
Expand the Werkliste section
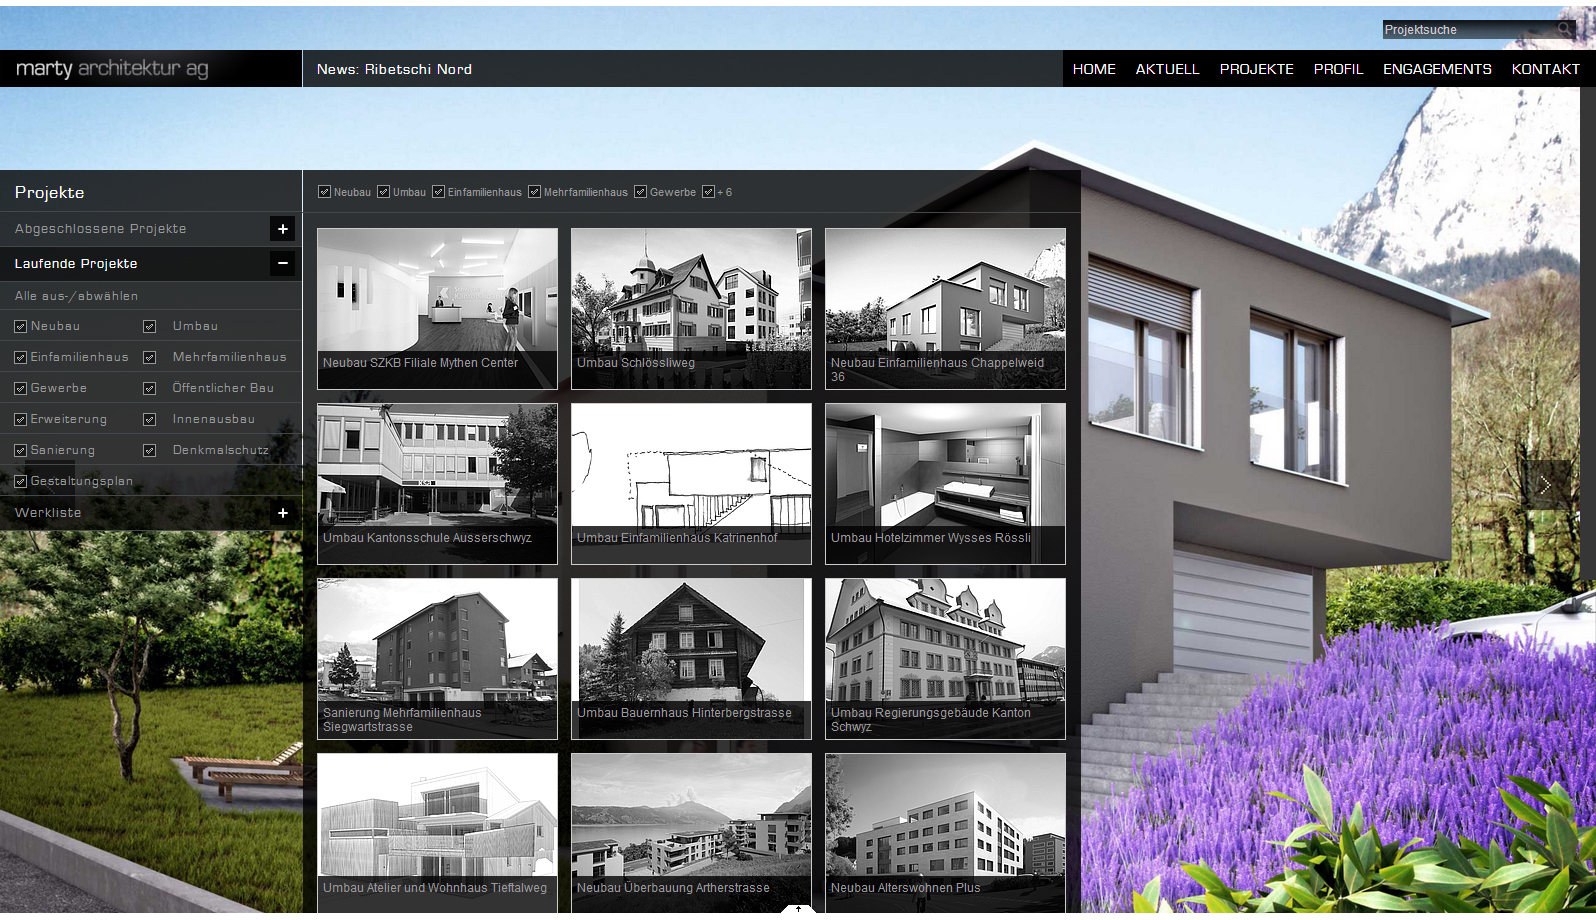coord(282,513)
